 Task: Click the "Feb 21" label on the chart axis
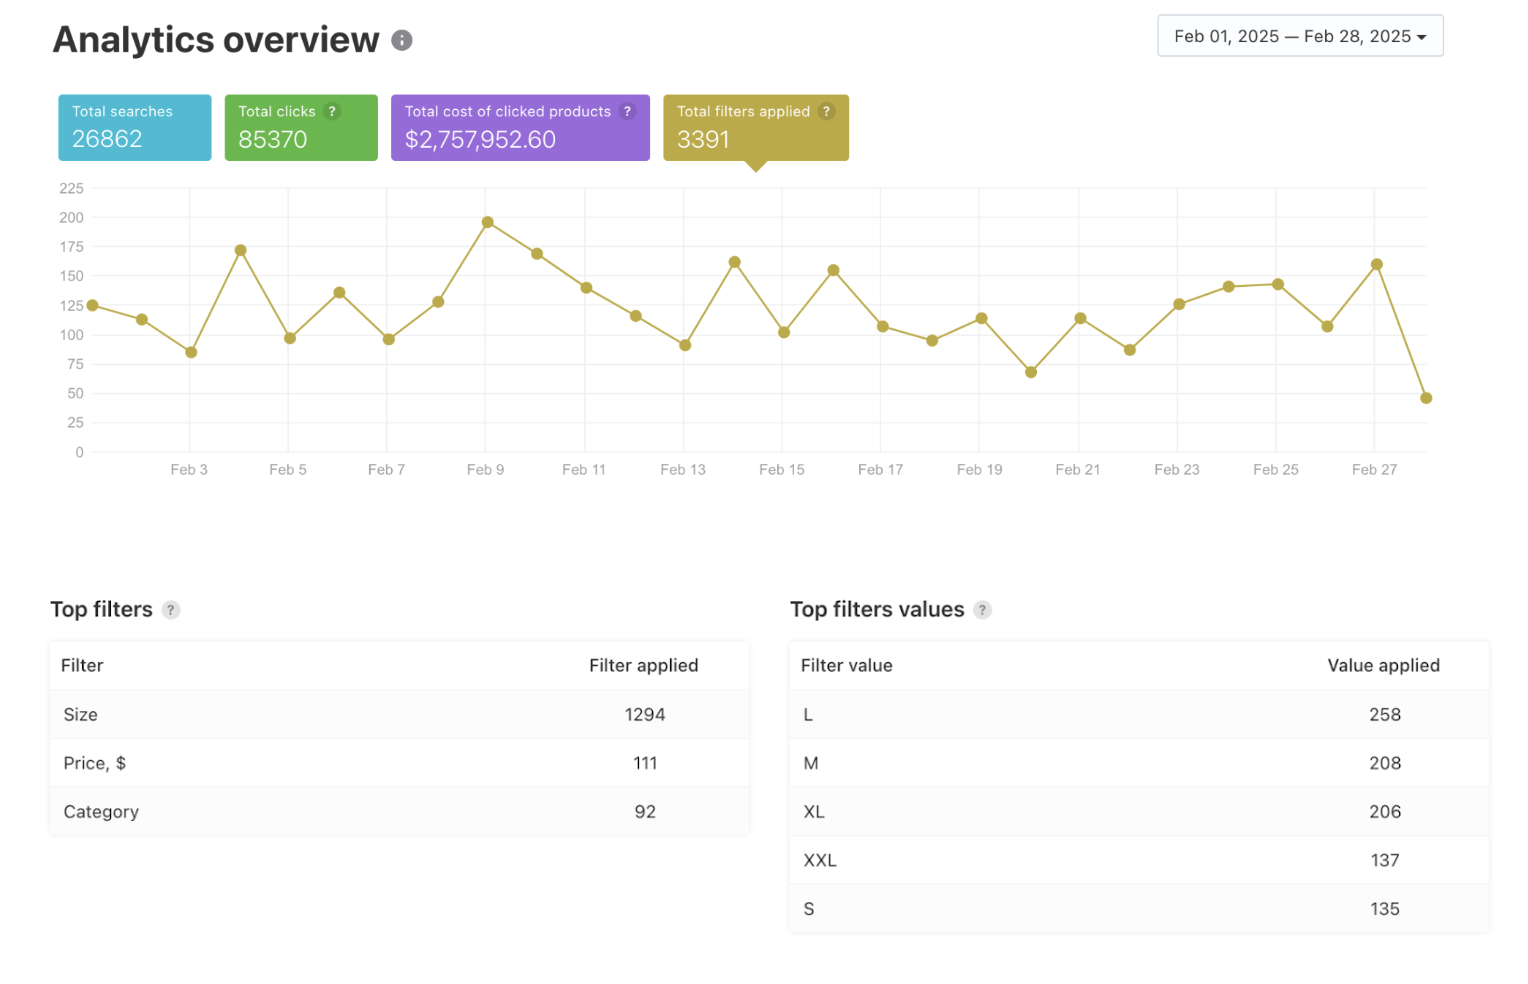pos(1078,470)
